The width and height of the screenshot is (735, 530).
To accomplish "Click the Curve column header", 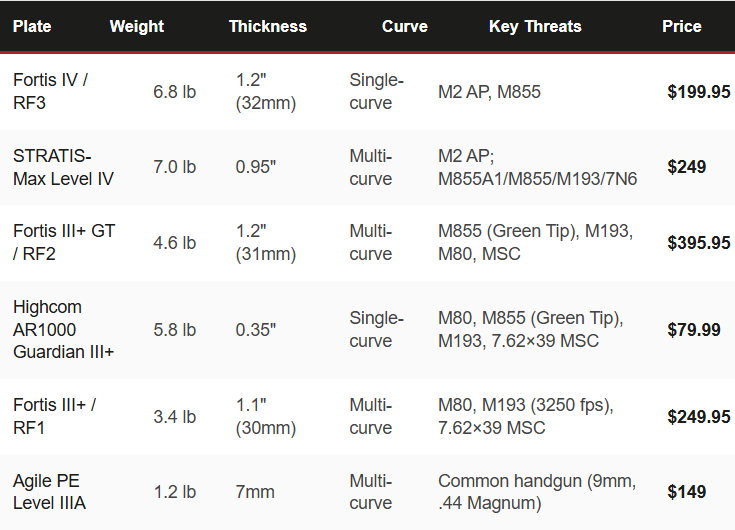I will tap(404, 26).
